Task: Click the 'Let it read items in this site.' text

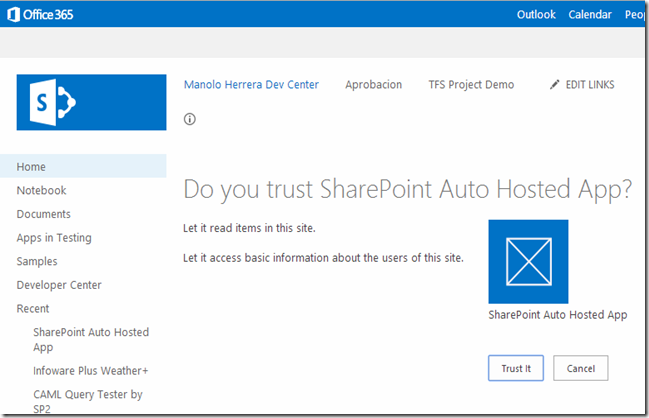Action: [x=249, y=228]
